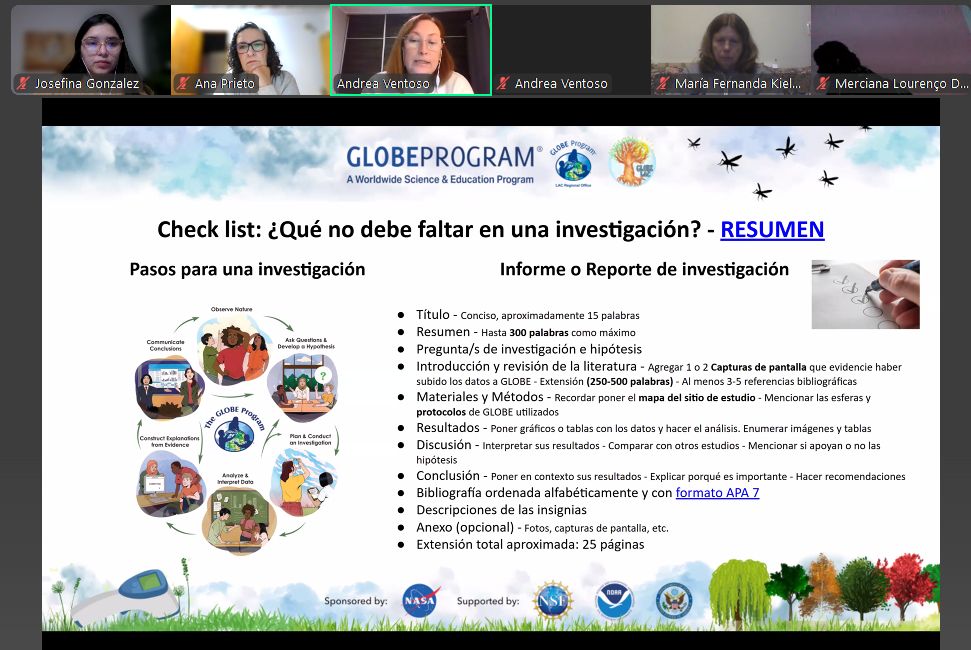Click the 'Resultados' bullet item

pyautogui.click(x=643, y=428)
